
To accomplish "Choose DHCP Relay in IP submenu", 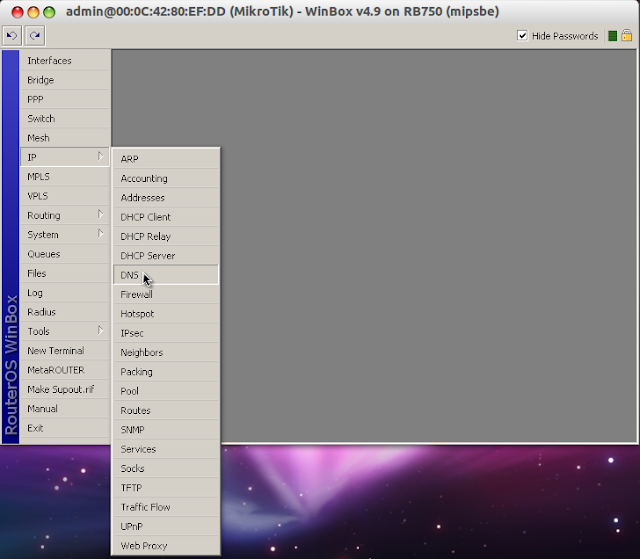I will pyautogui.click(x=166, y=236).
